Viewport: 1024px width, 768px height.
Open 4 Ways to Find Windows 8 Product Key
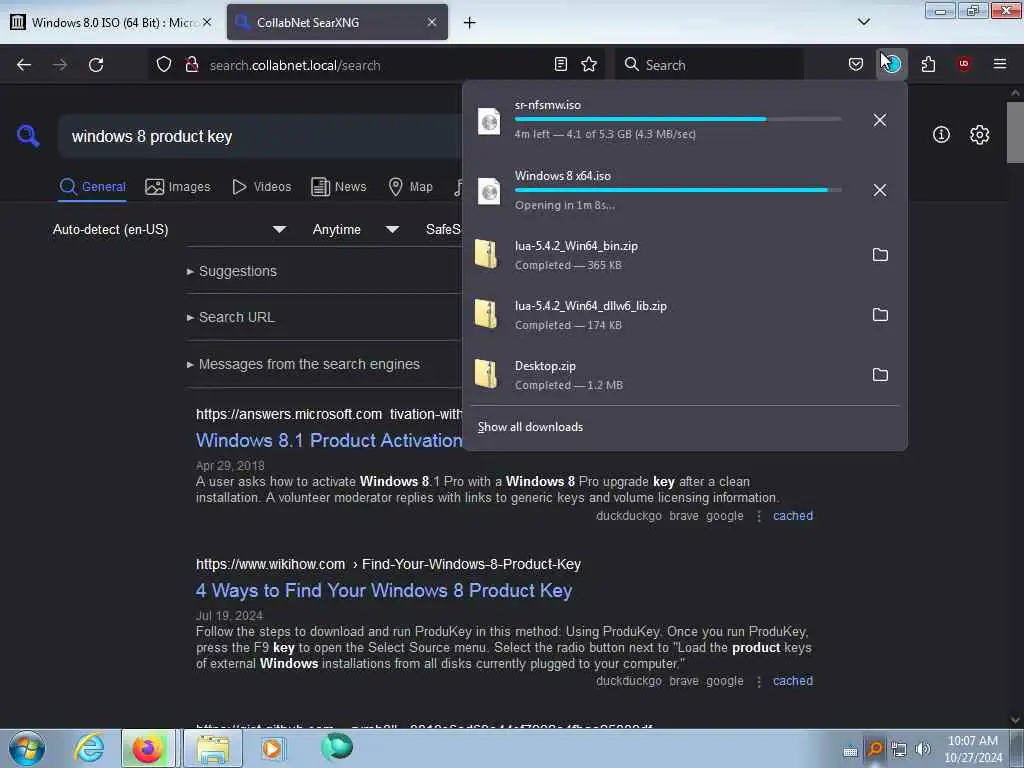click(384, 590)
